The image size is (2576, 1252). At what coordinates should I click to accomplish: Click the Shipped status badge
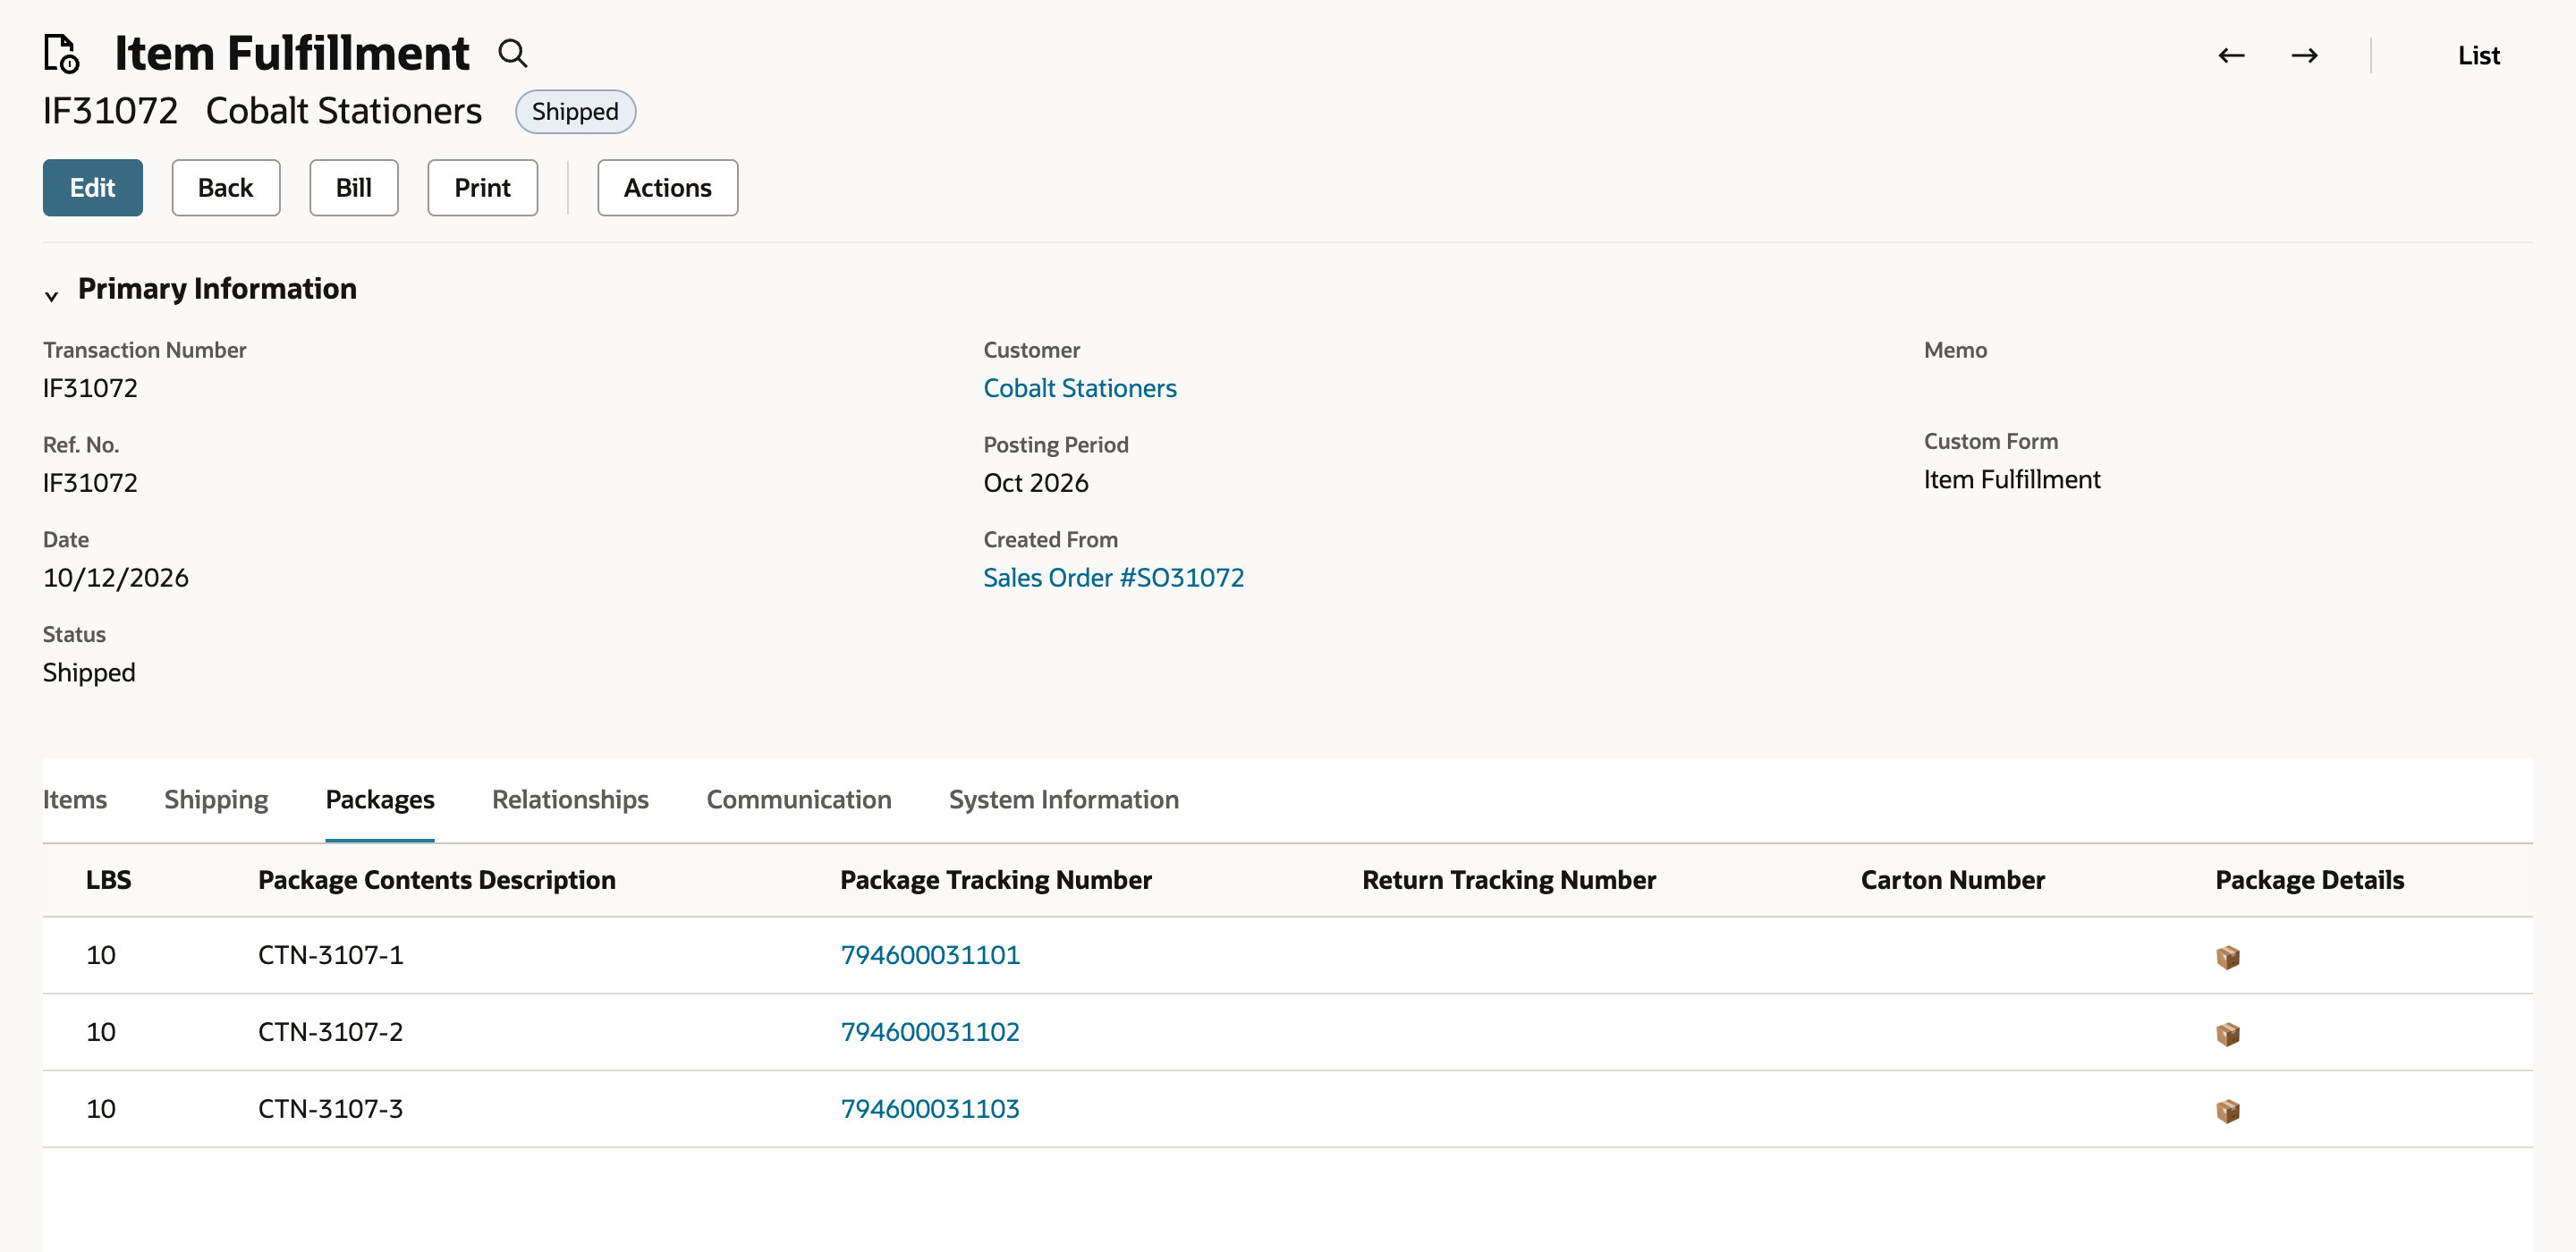575,111
